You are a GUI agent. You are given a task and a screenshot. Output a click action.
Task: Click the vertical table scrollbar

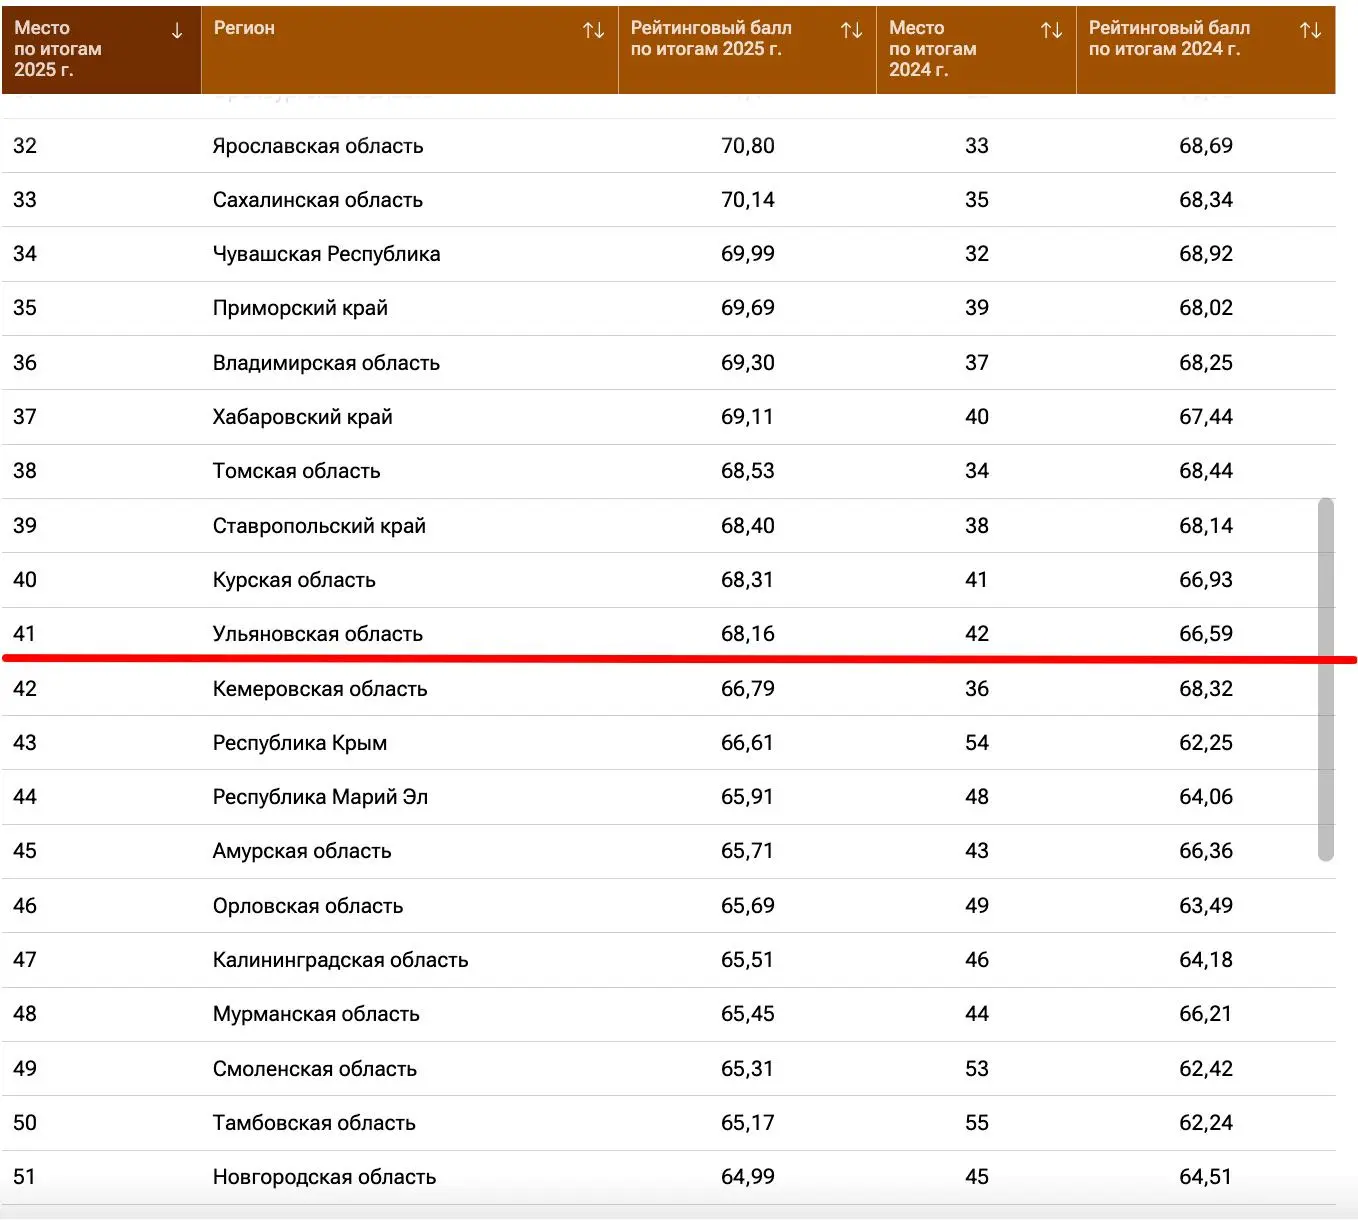point(1326,679)
